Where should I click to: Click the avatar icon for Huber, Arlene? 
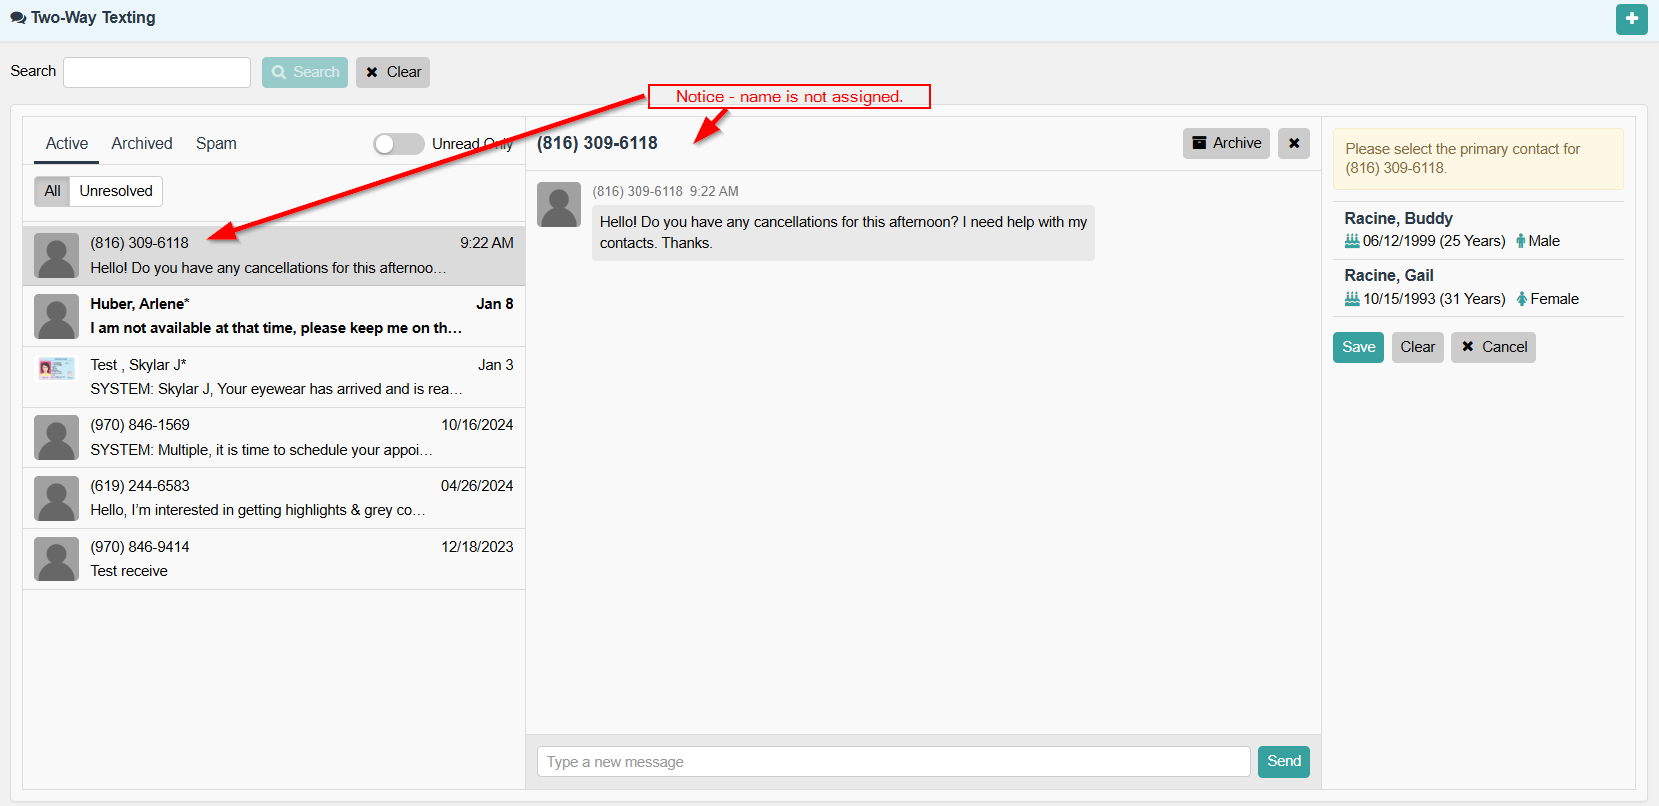coord(56,316)
